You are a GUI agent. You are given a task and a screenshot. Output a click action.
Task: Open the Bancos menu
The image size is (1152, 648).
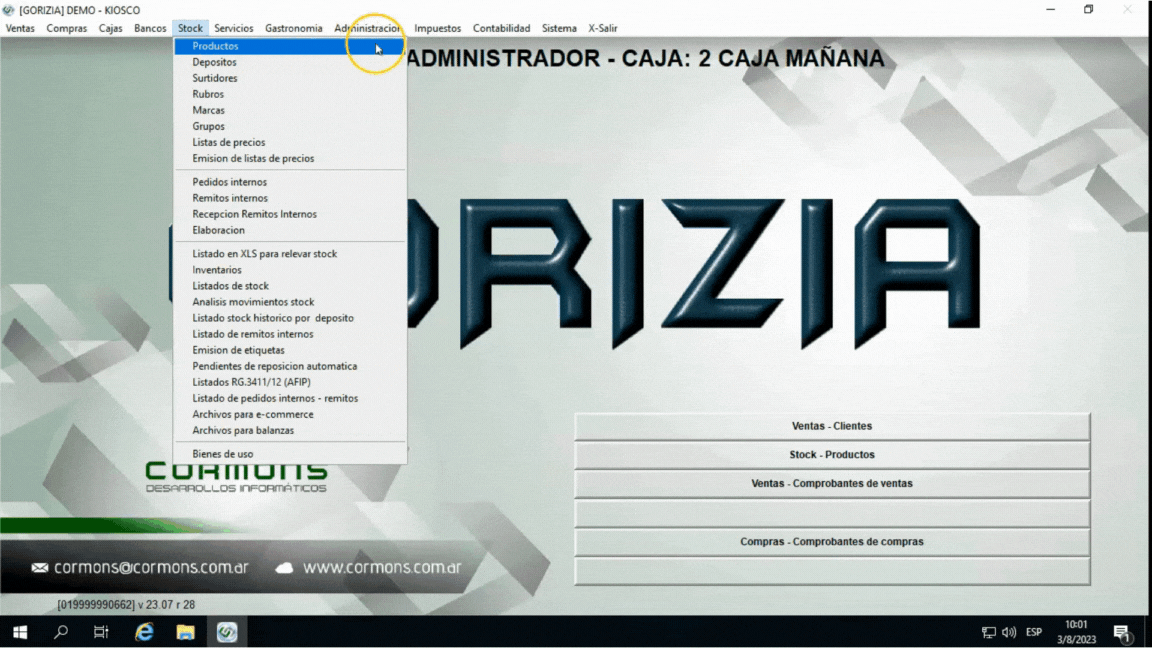(150, 28)
